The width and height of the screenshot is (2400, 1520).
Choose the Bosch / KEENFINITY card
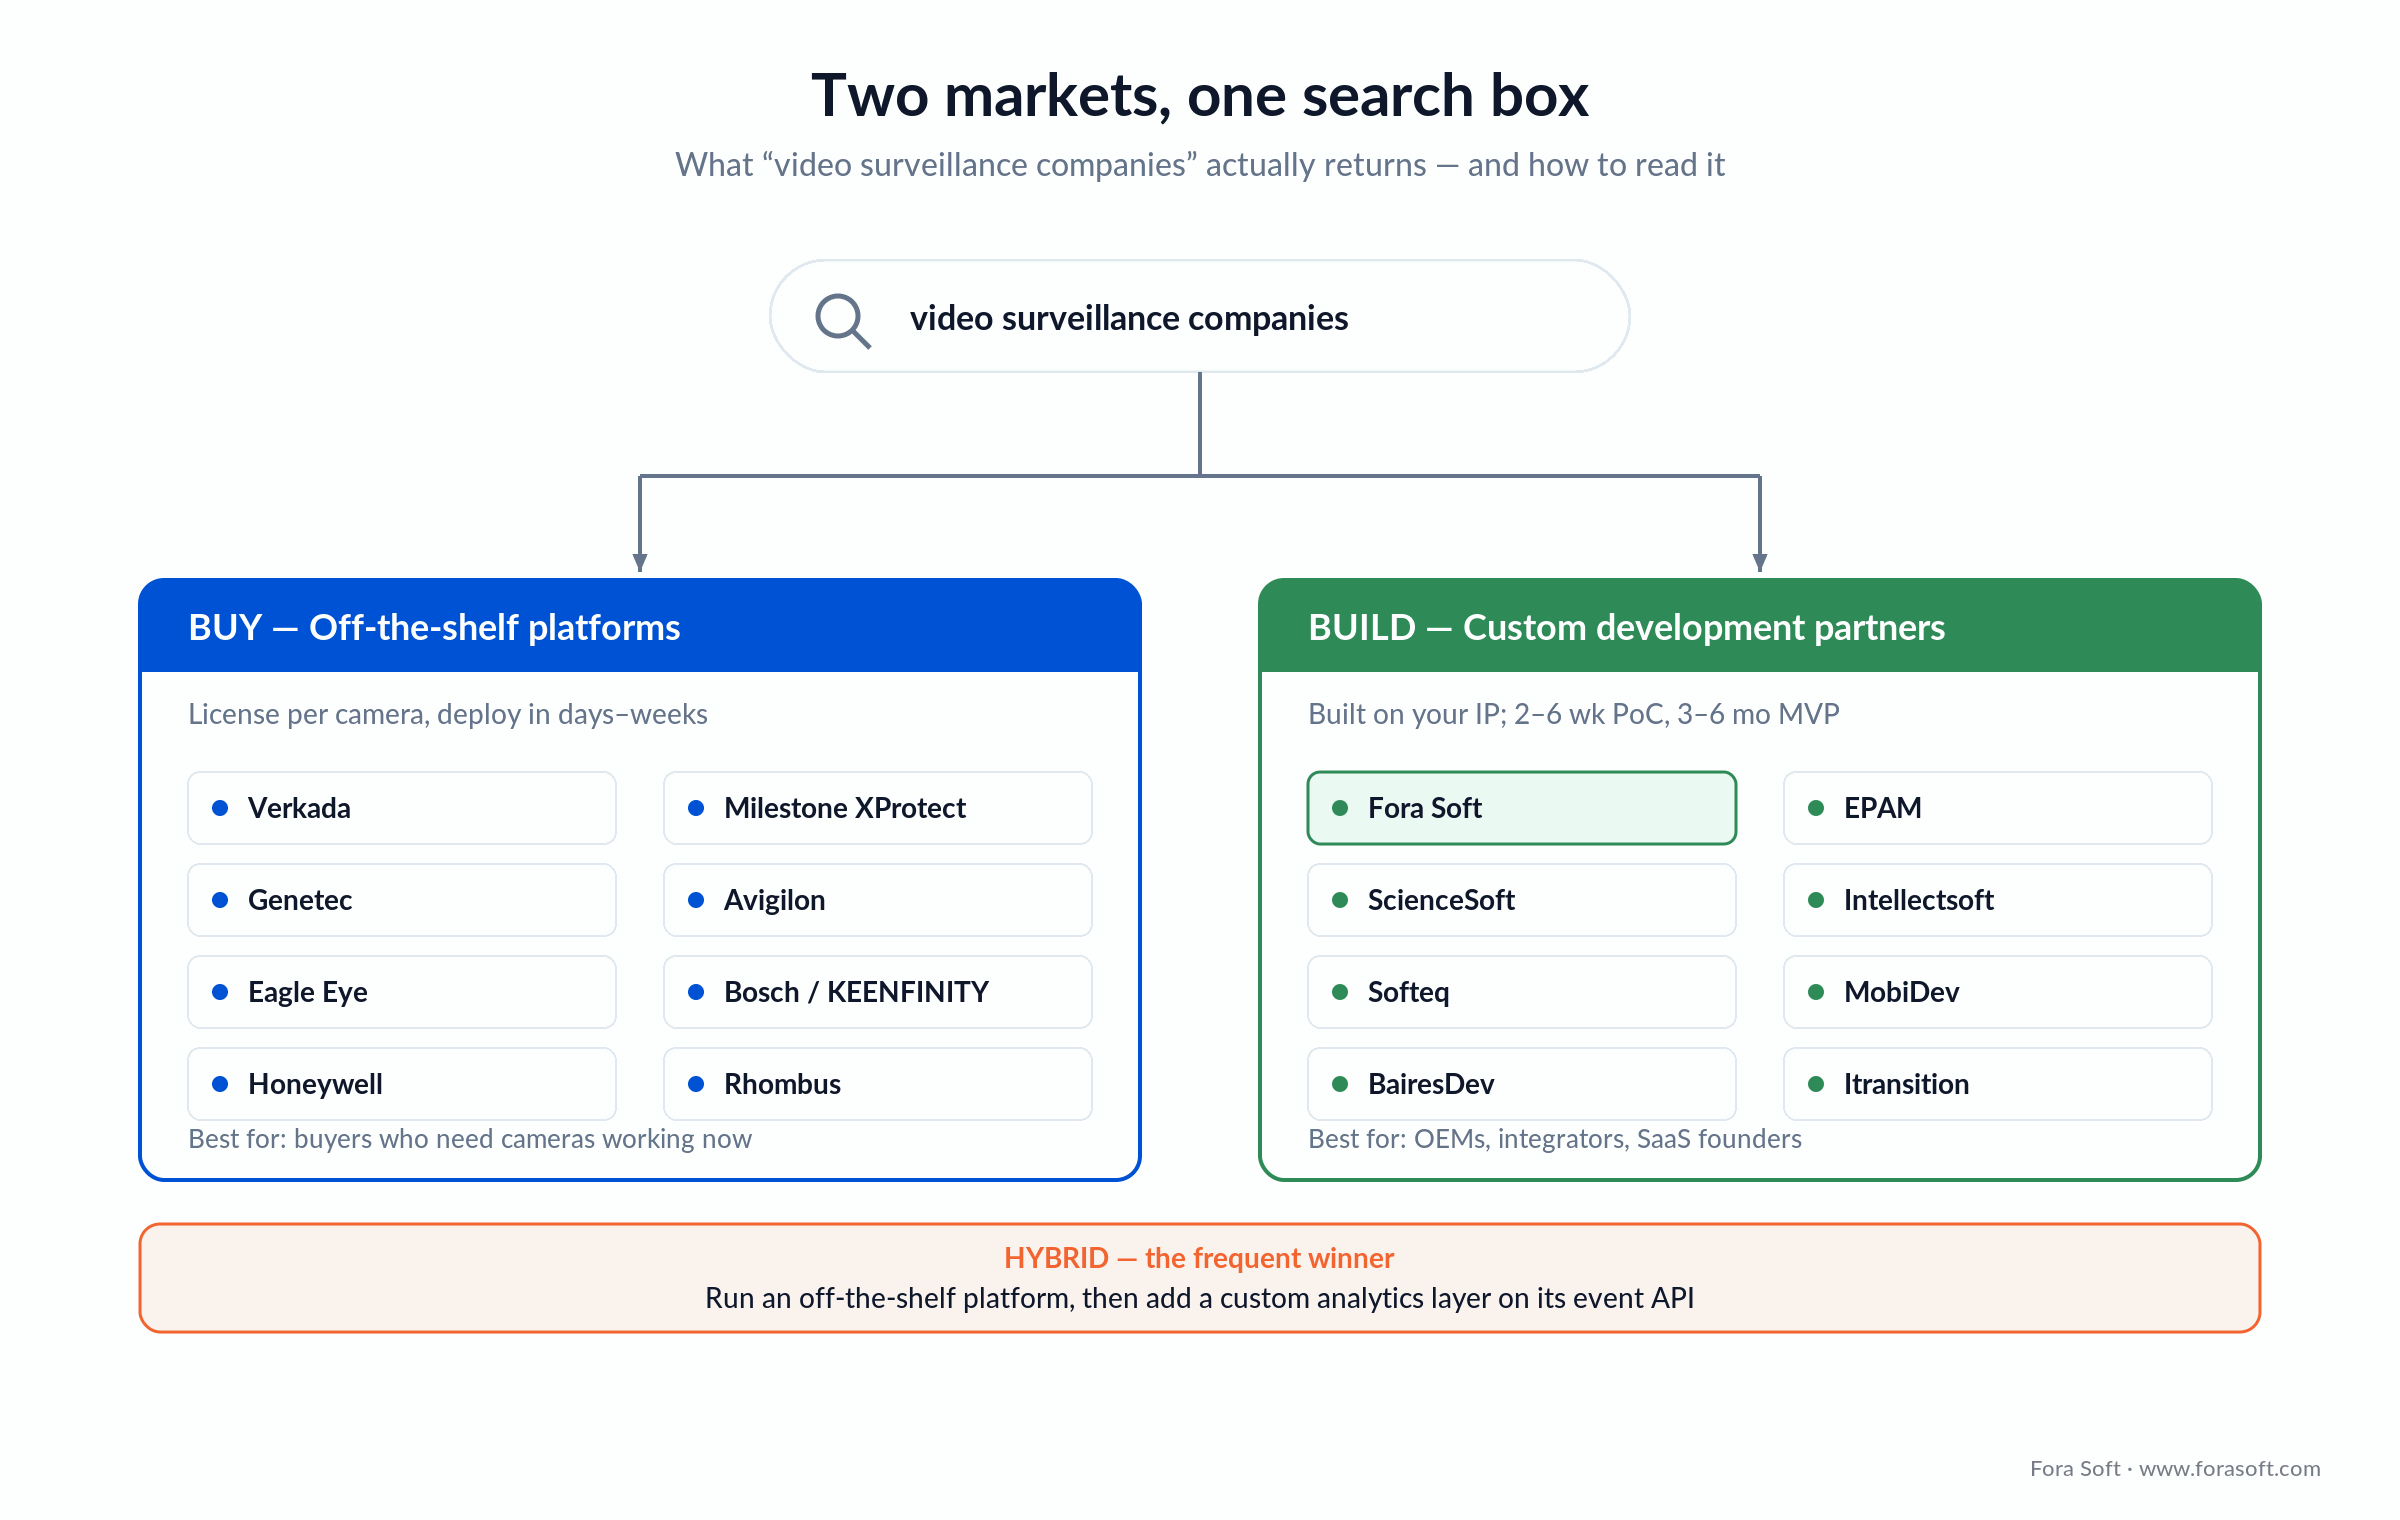click(x=878, y=992)
